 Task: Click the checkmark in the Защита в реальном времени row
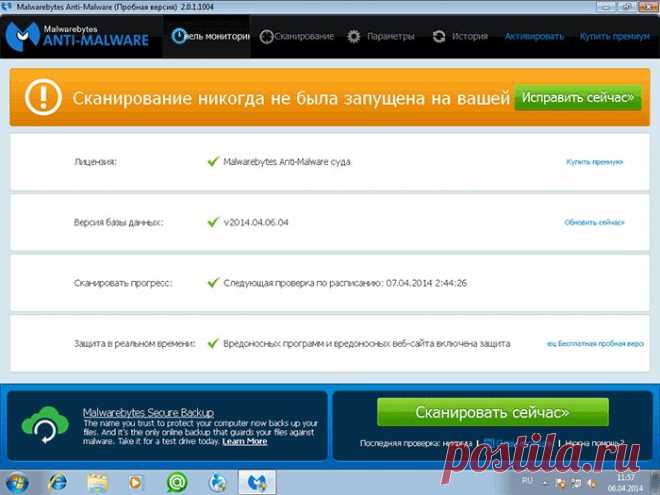pos(213,343)
